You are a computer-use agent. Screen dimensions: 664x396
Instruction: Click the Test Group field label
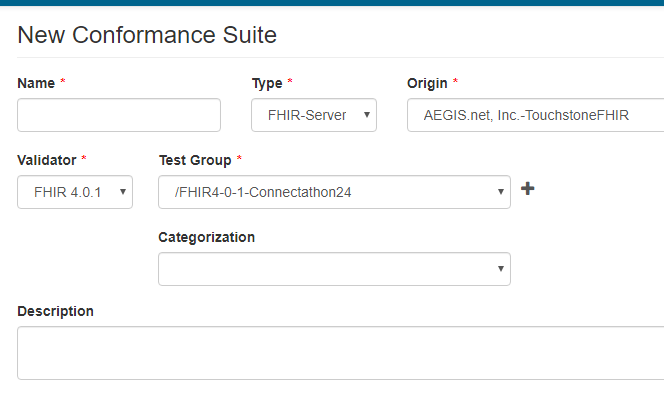(x=195, y=161)
